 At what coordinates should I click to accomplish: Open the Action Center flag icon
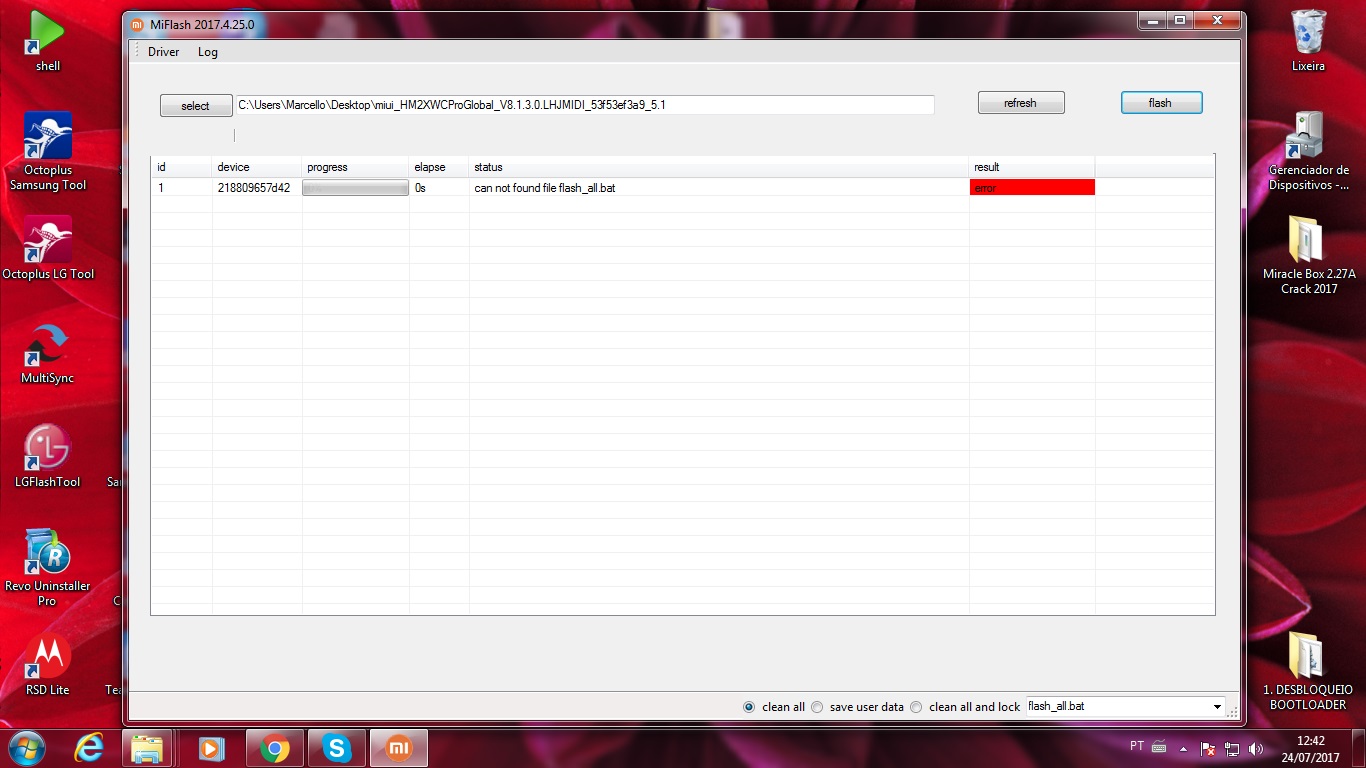pyautogui.click(x=1207, y=748)
